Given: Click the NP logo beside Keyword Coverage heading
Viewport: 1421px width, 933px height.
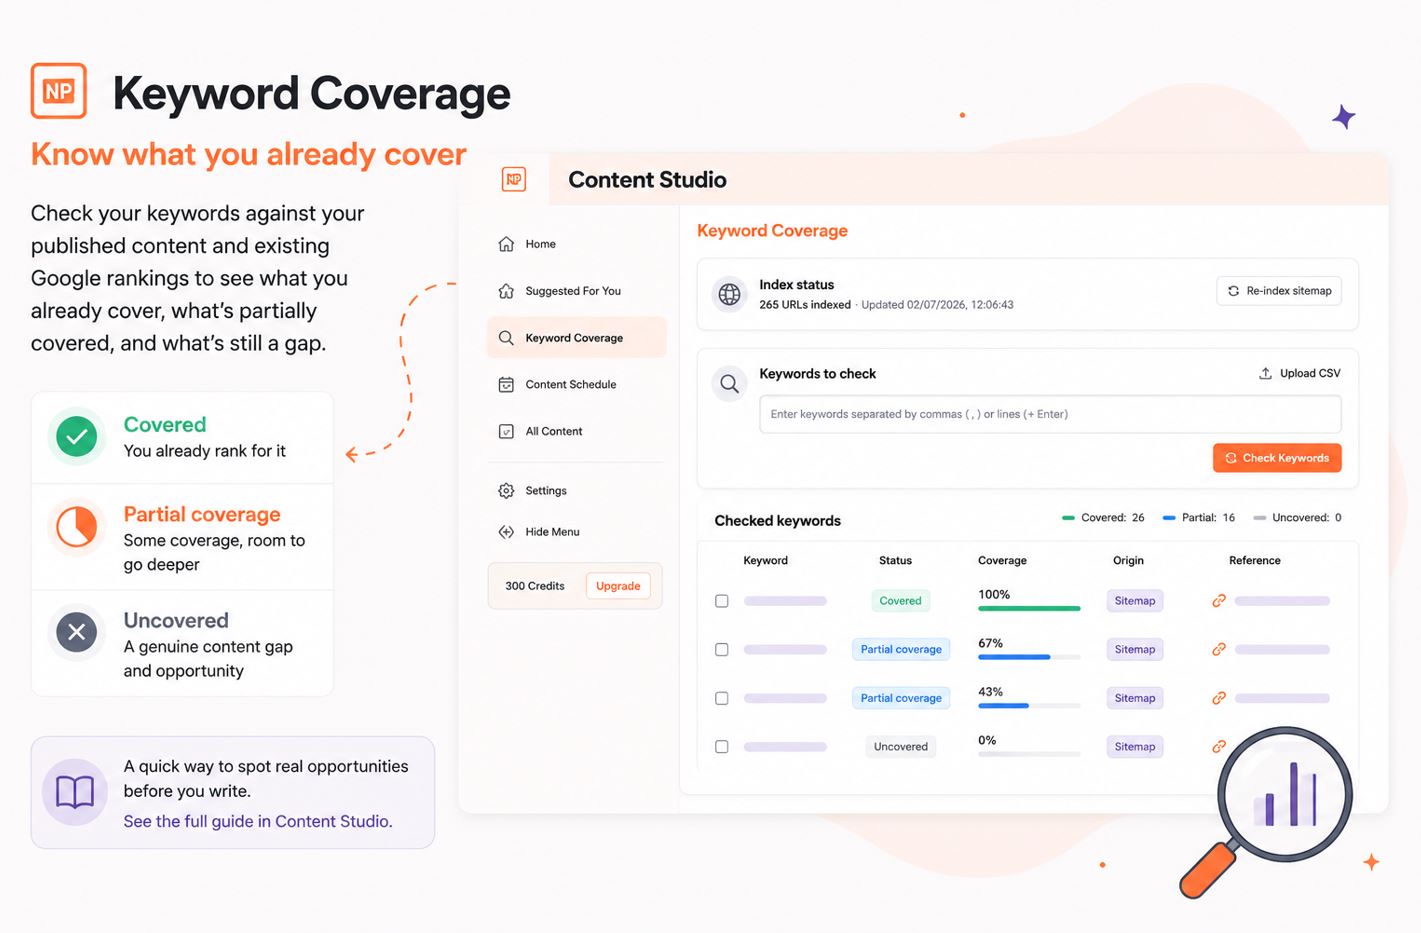Looking at the screenshot, I should [x=59, y=91].
